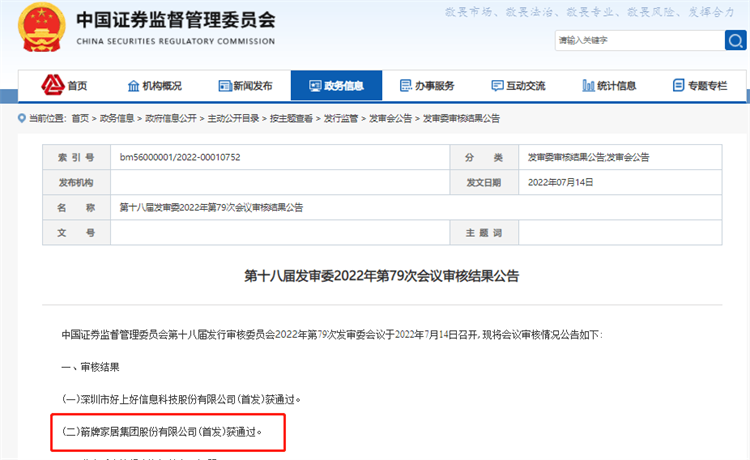Open the 新闻发布 navigation tab
750x460 pixels.
click(x=245, y=86)
